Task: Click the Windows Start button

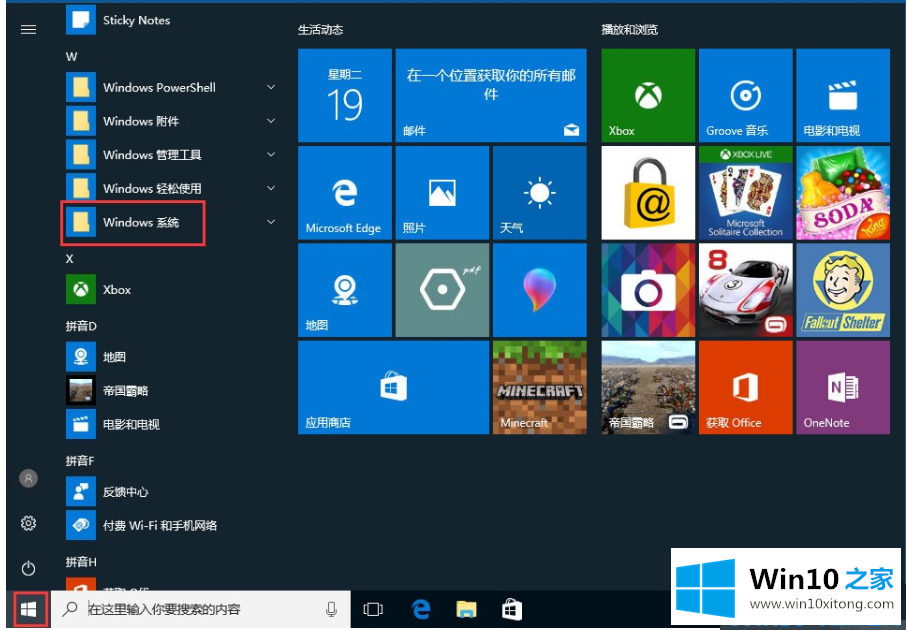Action: point(28,609)
